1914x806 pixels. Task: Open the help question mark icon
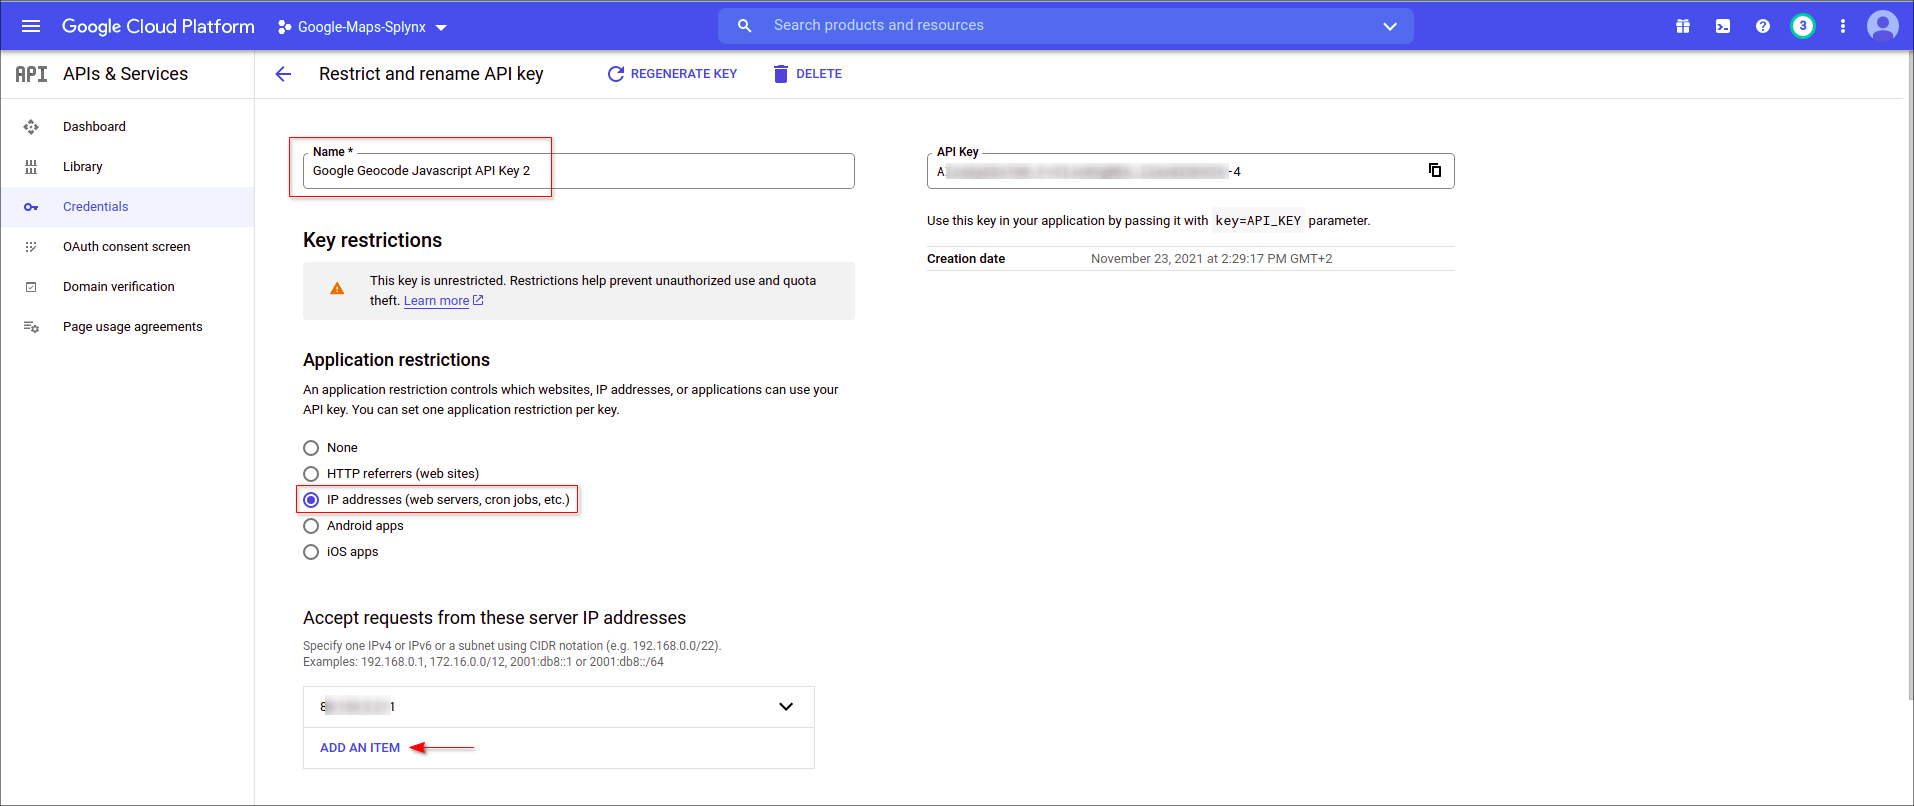(x=1762, y=26)
